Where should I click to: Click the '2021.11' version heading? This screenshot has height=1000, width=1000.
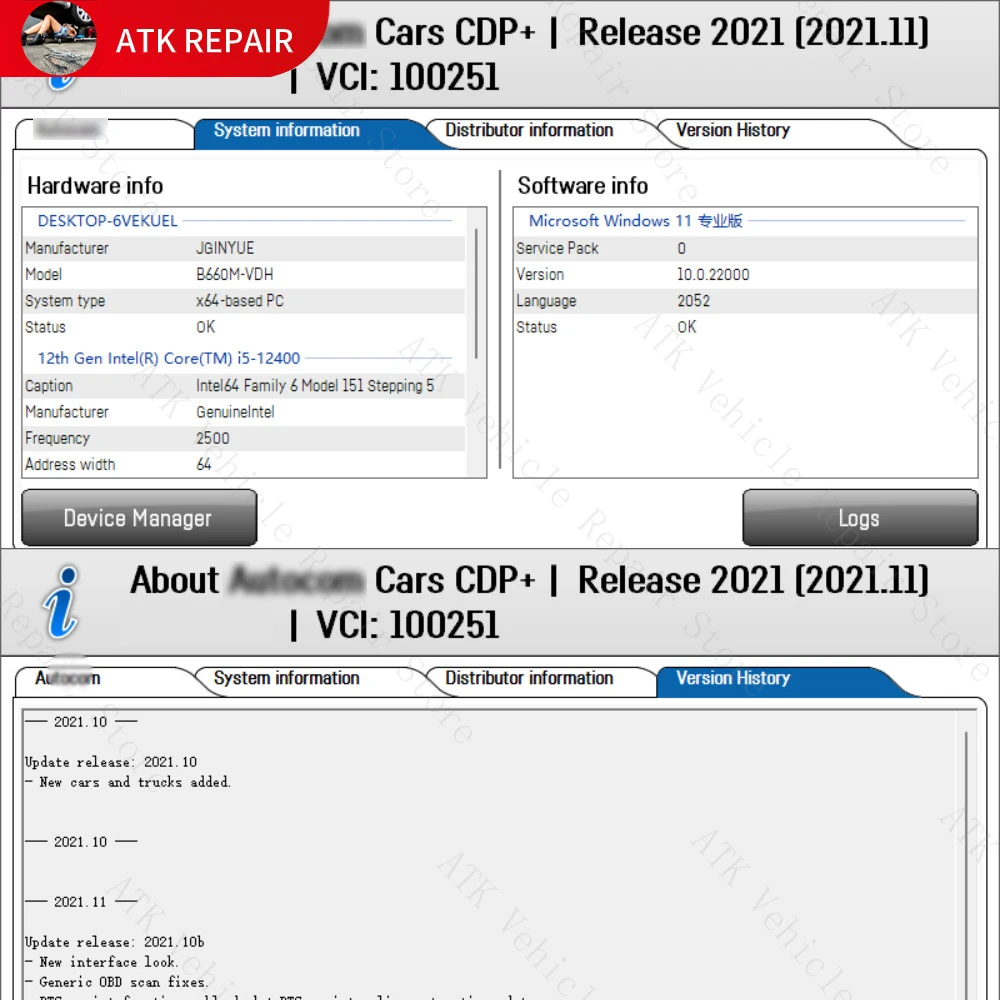(x=80, y=902)
